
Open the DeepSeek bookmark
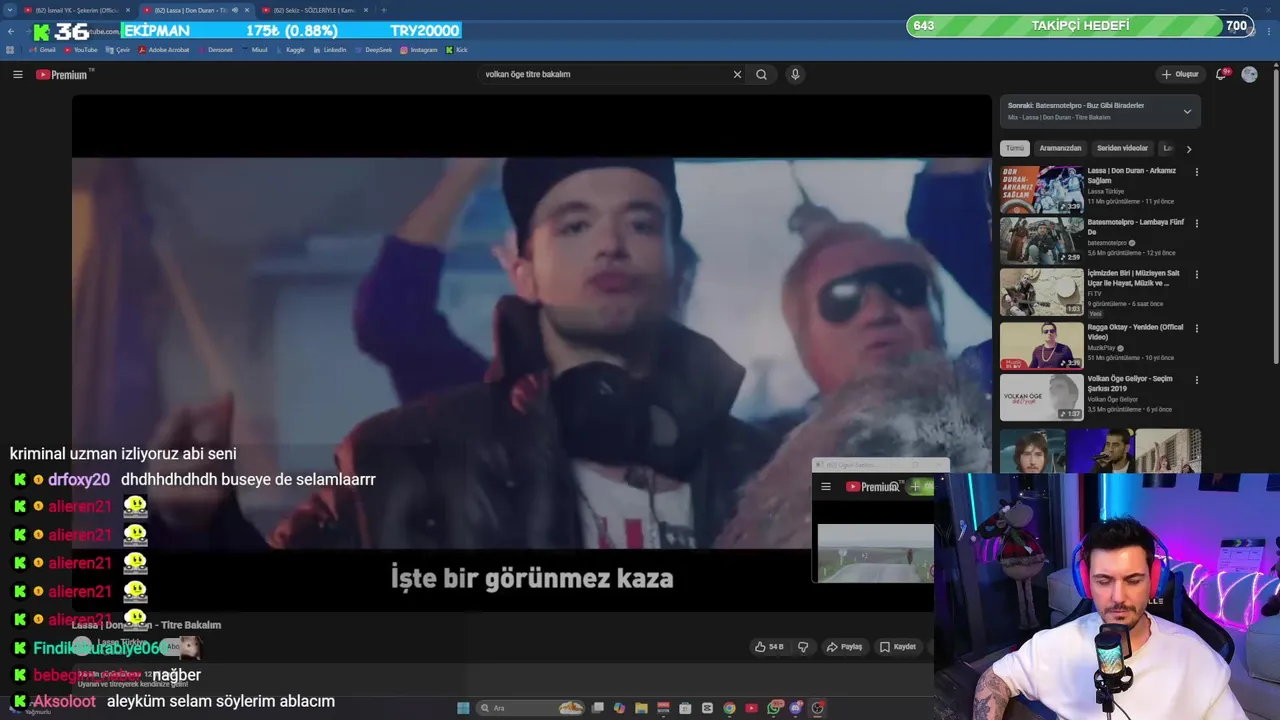373,49
